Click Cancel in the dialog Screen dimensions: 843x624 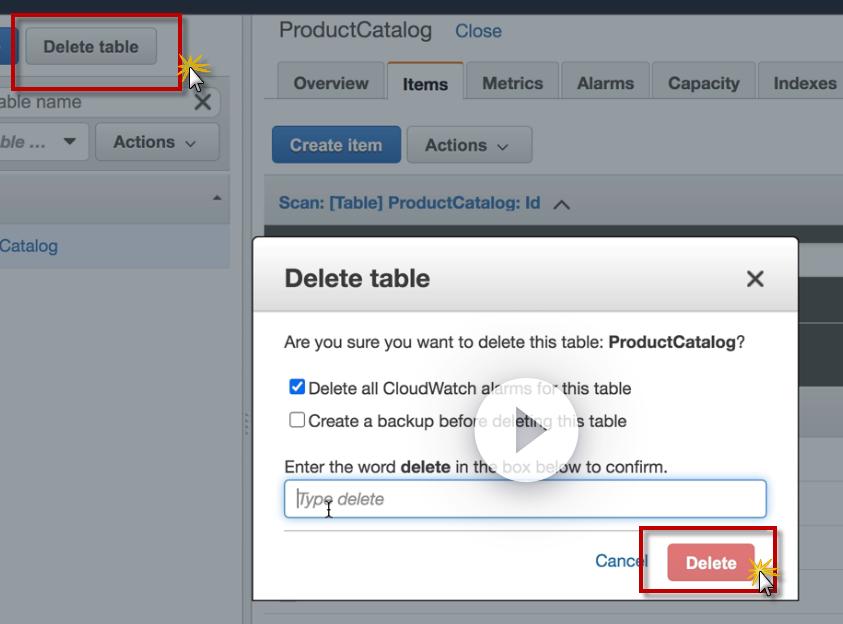(620, 561)
